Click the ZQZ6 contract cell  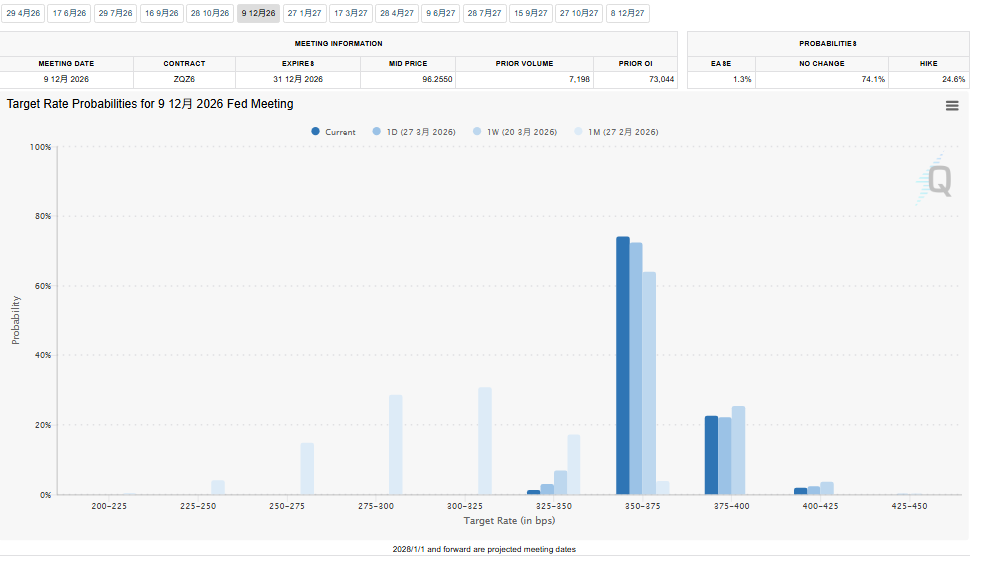pos(185,79)
